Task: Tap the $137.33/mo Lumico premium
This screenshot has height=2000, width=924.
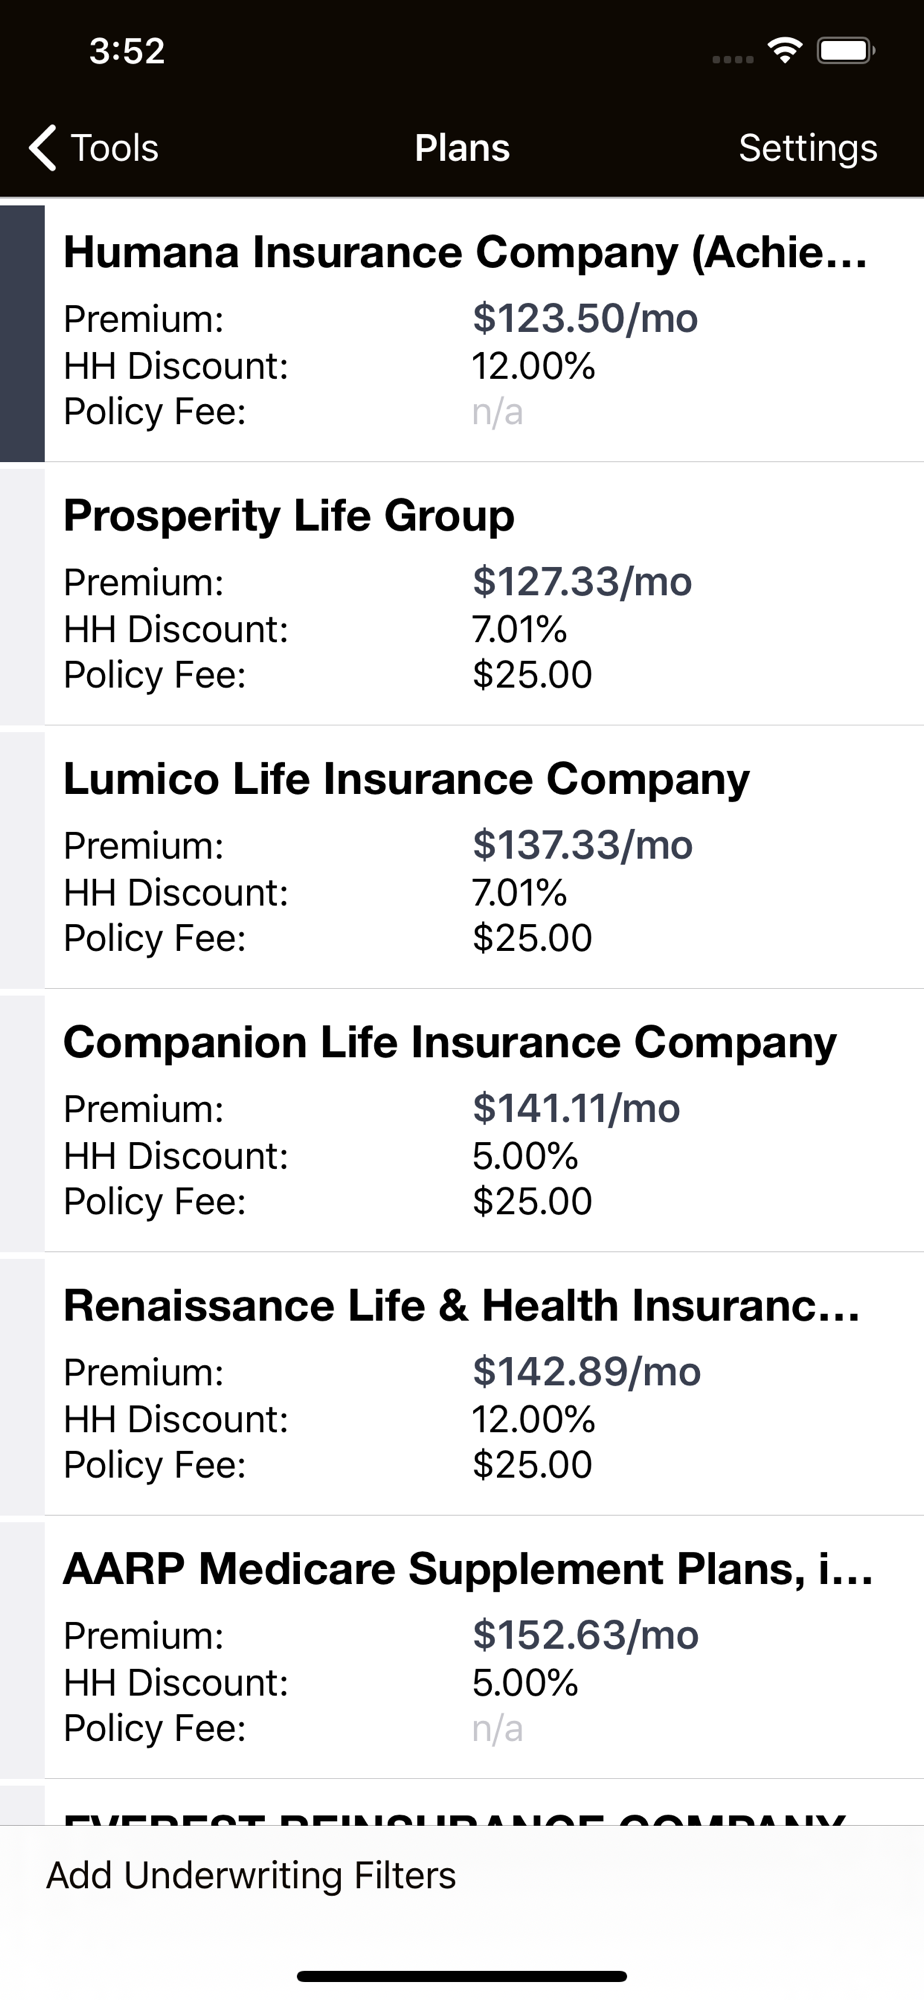Action: pos(582,845)
